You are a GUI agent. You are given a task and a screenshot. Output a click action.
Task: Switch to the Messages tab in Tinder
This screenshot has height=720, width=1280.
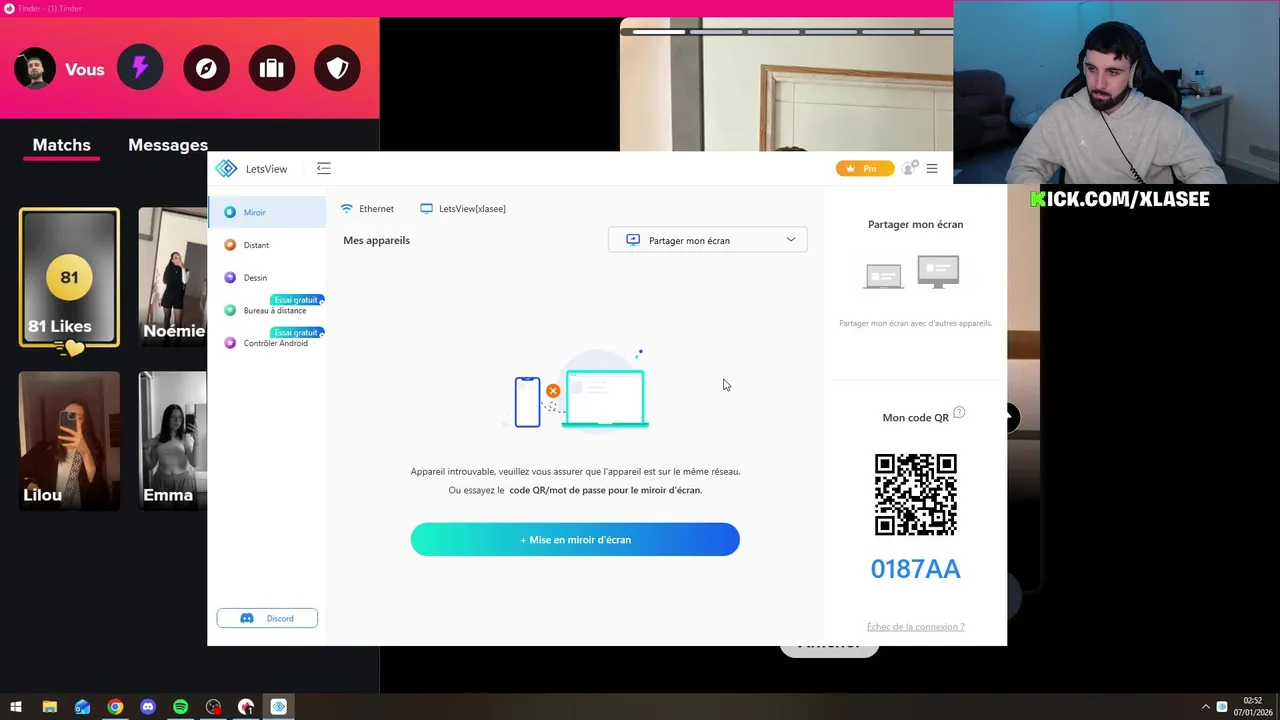[x=168, y=145]
